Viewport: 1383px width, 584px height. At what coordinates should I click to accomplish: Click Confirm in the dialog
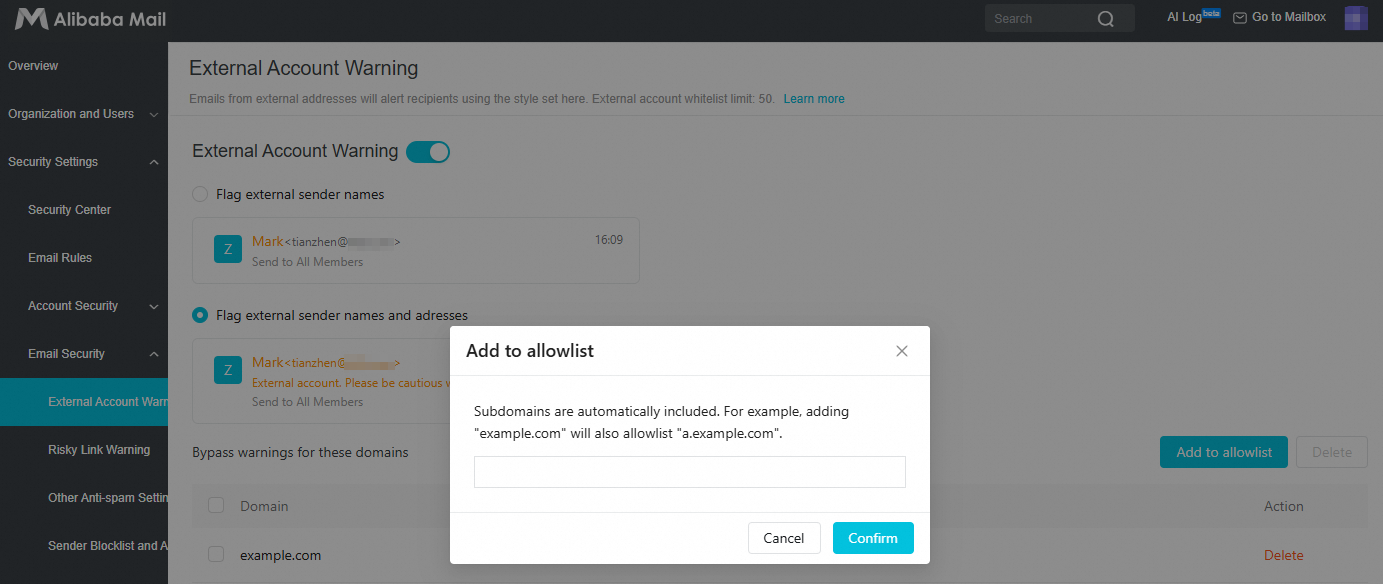873,538
